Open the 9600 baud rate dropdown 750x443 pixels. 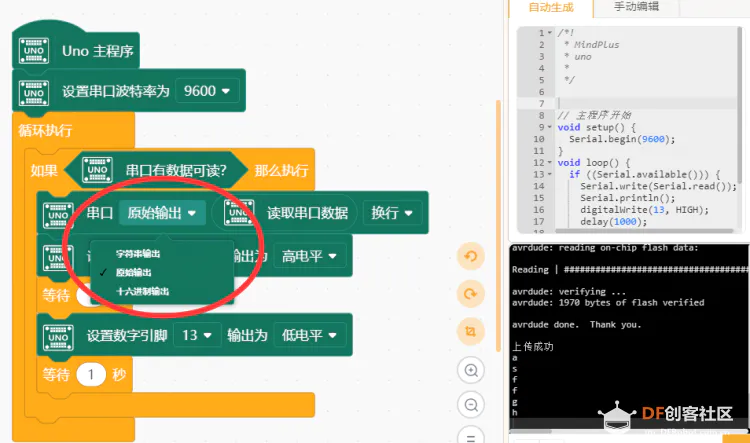(207, 91)
